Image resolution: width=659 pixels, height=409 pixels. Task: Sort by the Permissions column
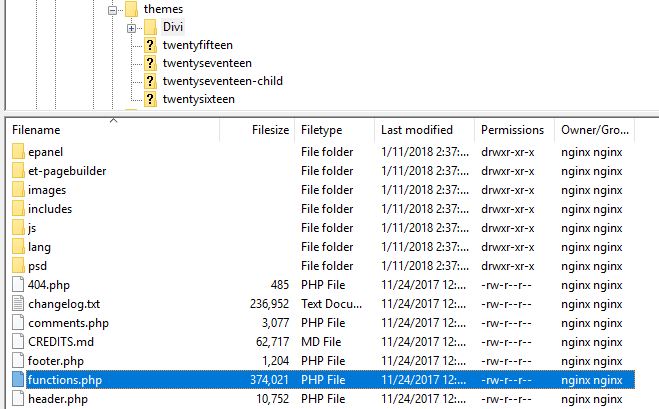tap(513, 130)
